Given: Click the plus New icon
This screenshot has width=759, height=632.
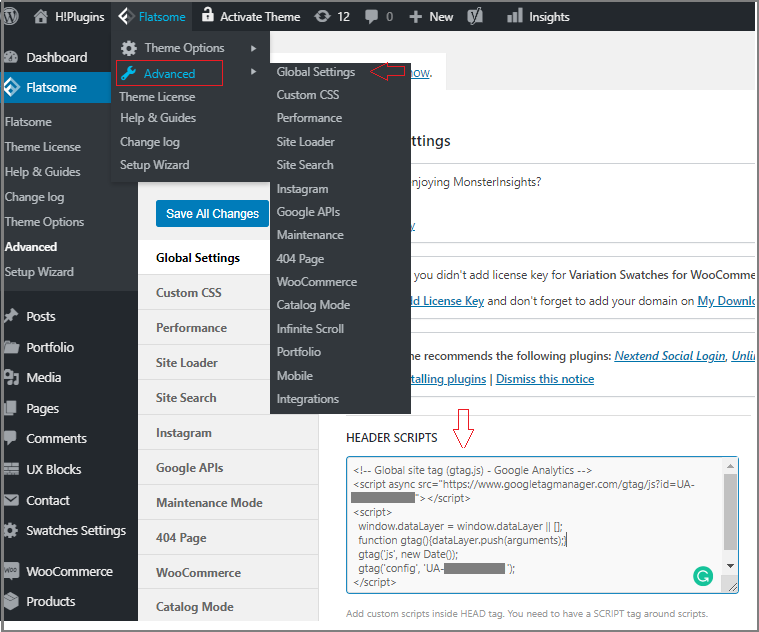Looking at the screenshot, I should 415,17.
